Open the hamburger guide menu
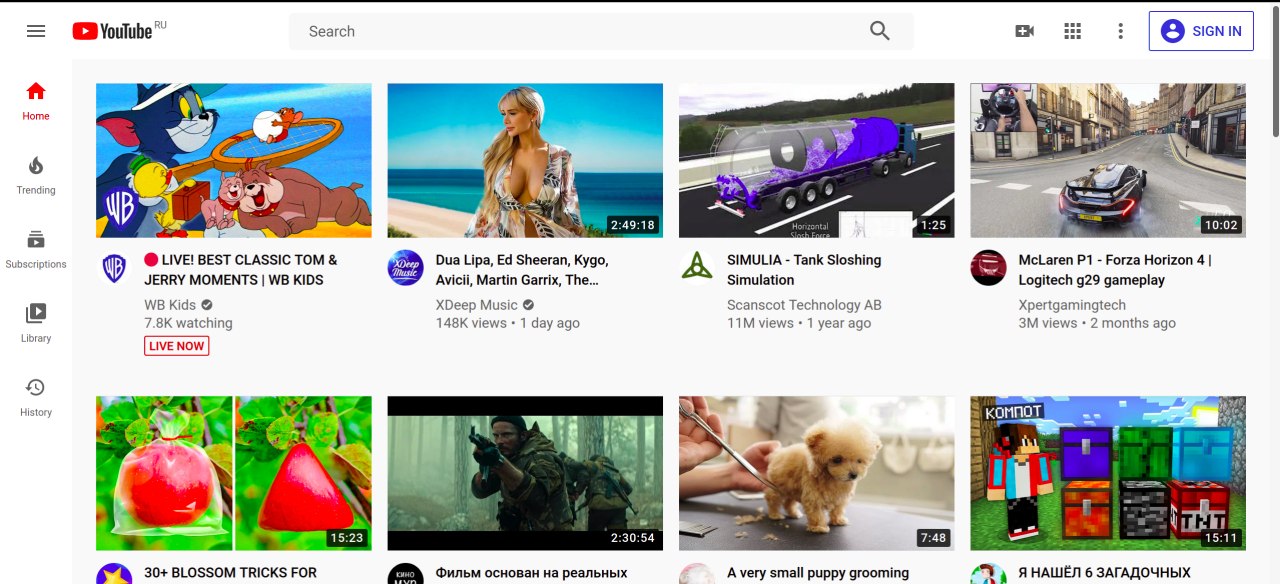 click(36, 31)
